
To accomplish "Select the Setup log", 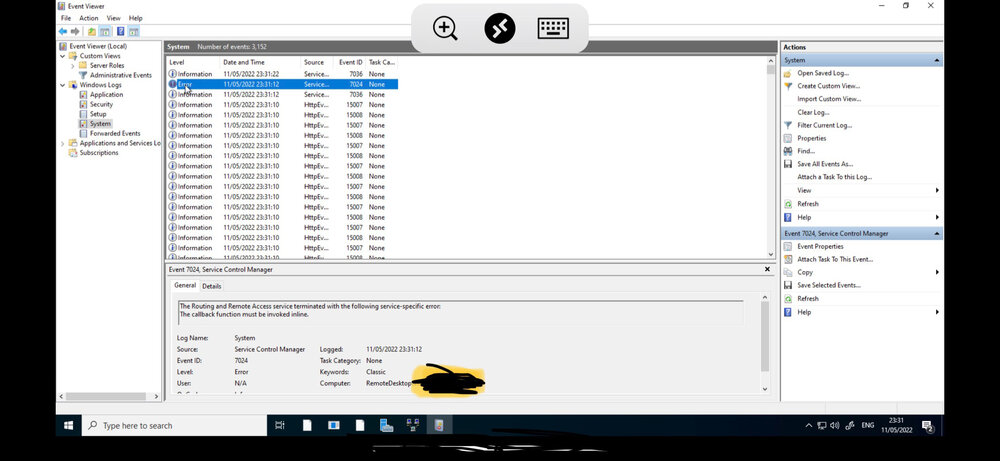I will [98, 114].
